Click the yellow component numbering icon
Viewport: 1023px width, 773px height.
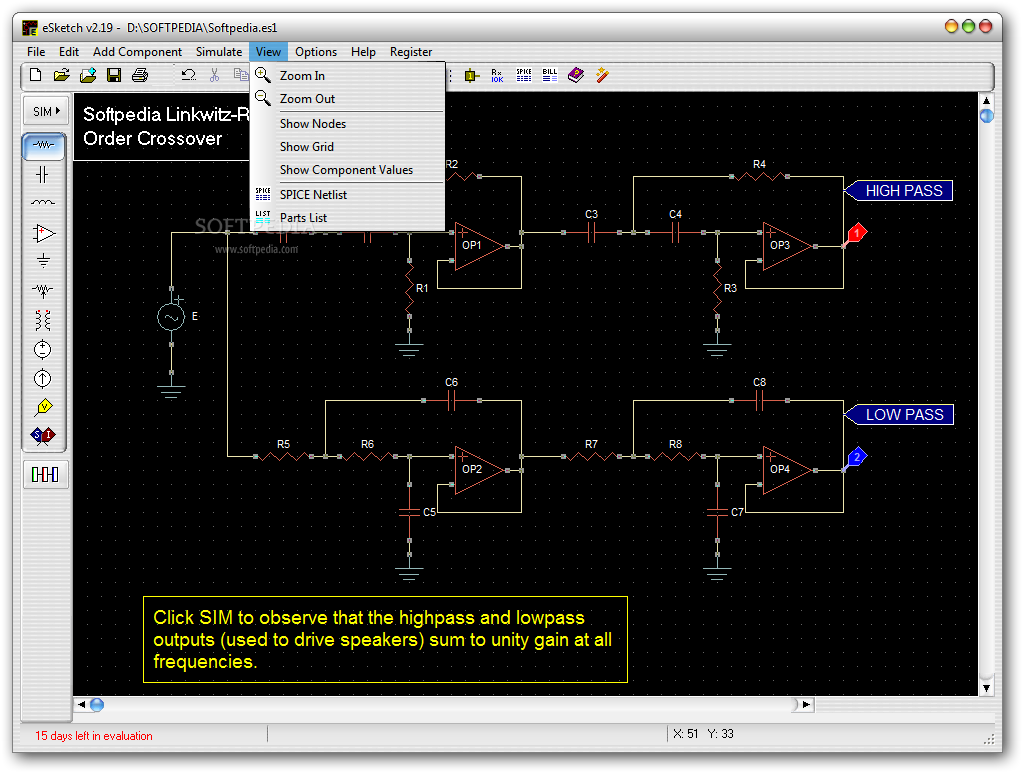472,76
